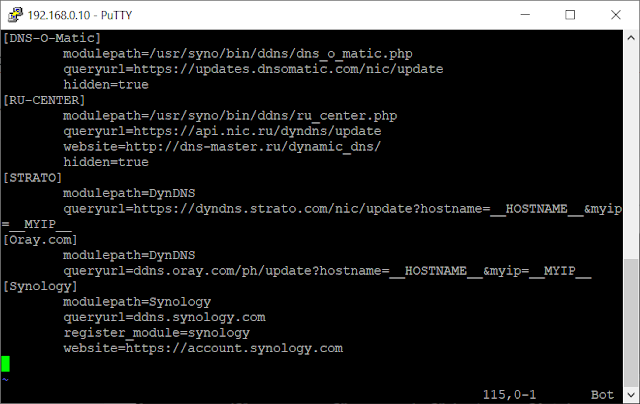Click the [DNS-O-Matic] section header

coord(52,38)
